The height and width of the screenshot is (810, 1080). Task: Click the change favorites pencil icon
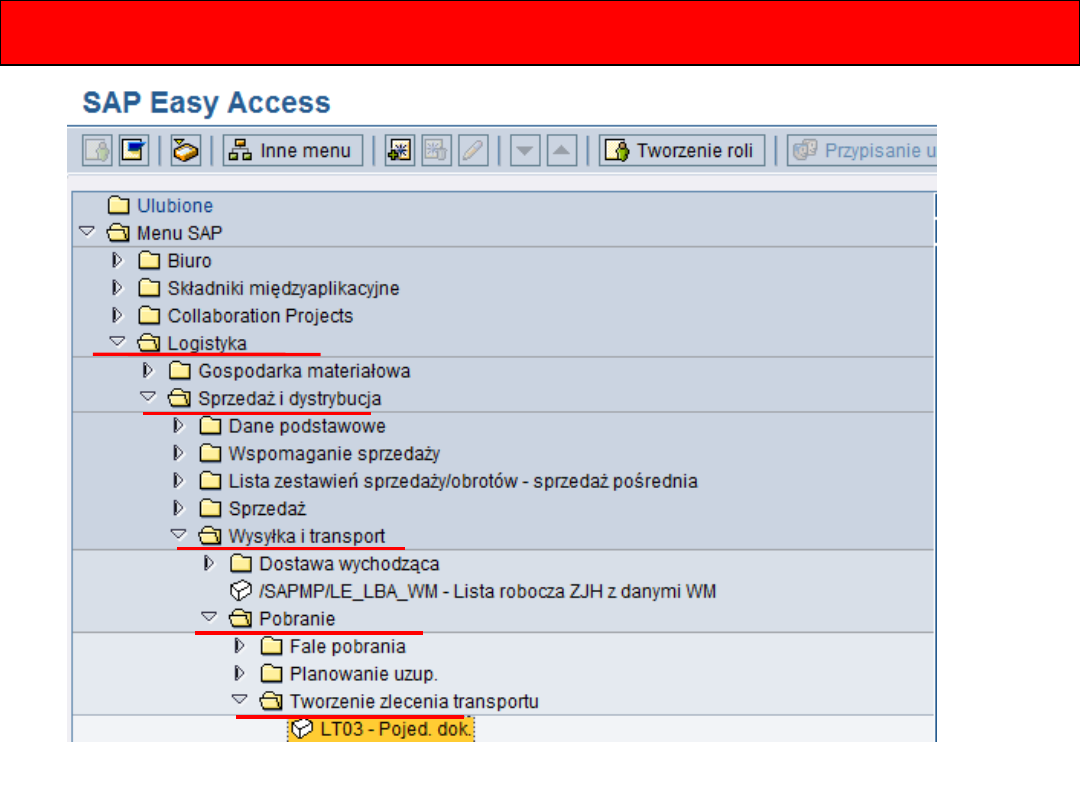click(x=473, y=151)
